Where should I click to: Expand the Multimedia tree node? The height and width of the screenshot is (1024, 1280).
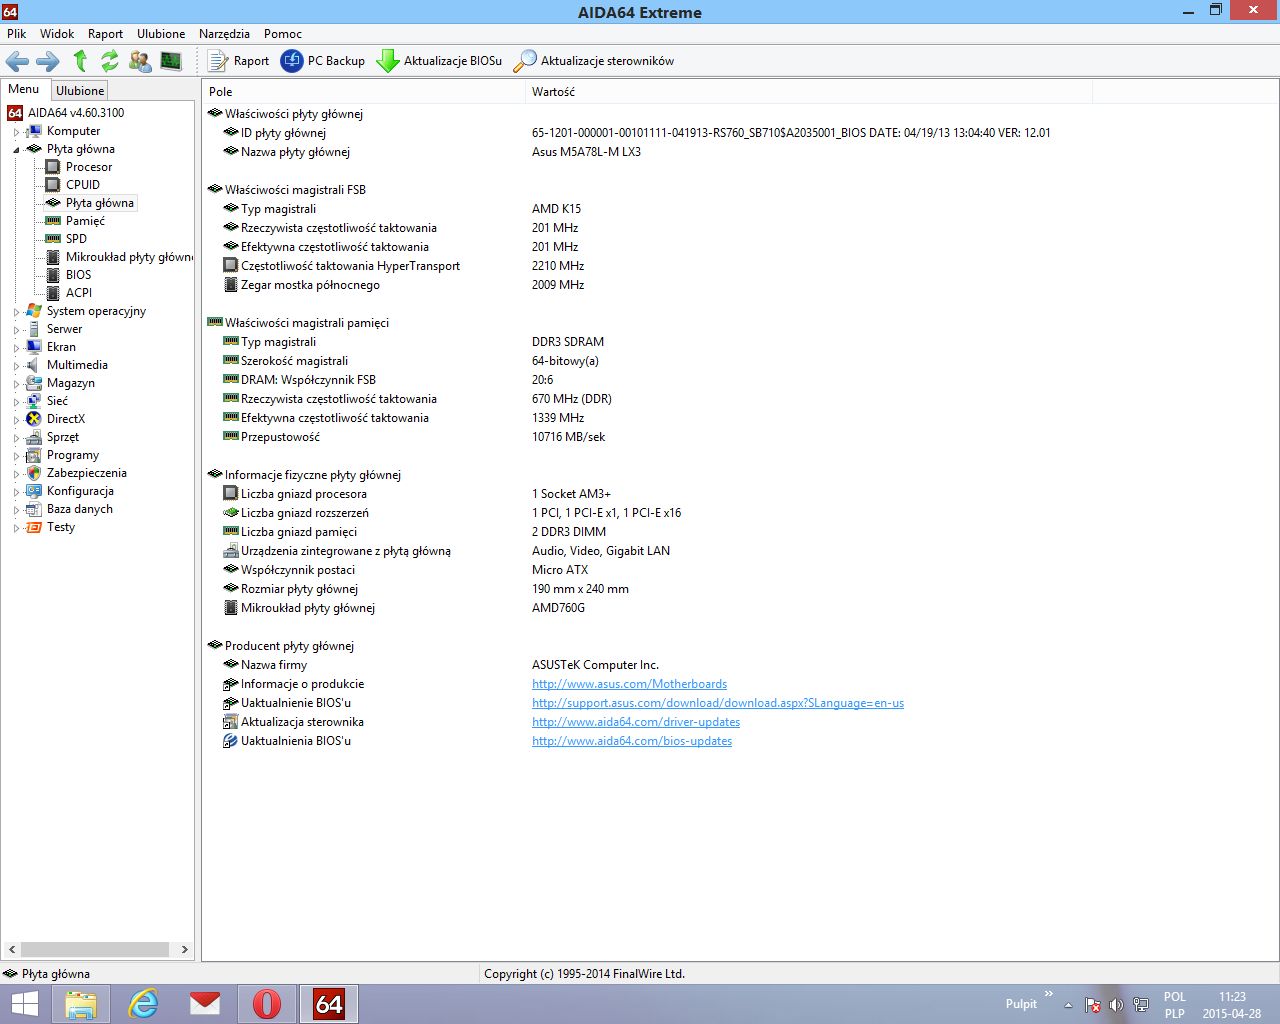tap(16, 366)
